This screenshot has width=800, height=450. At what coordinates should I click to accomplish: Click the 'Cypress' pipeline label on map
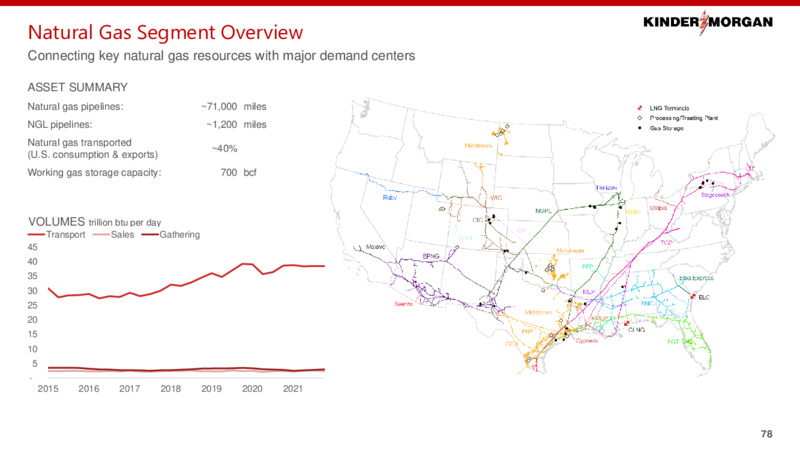click(587, 341)
